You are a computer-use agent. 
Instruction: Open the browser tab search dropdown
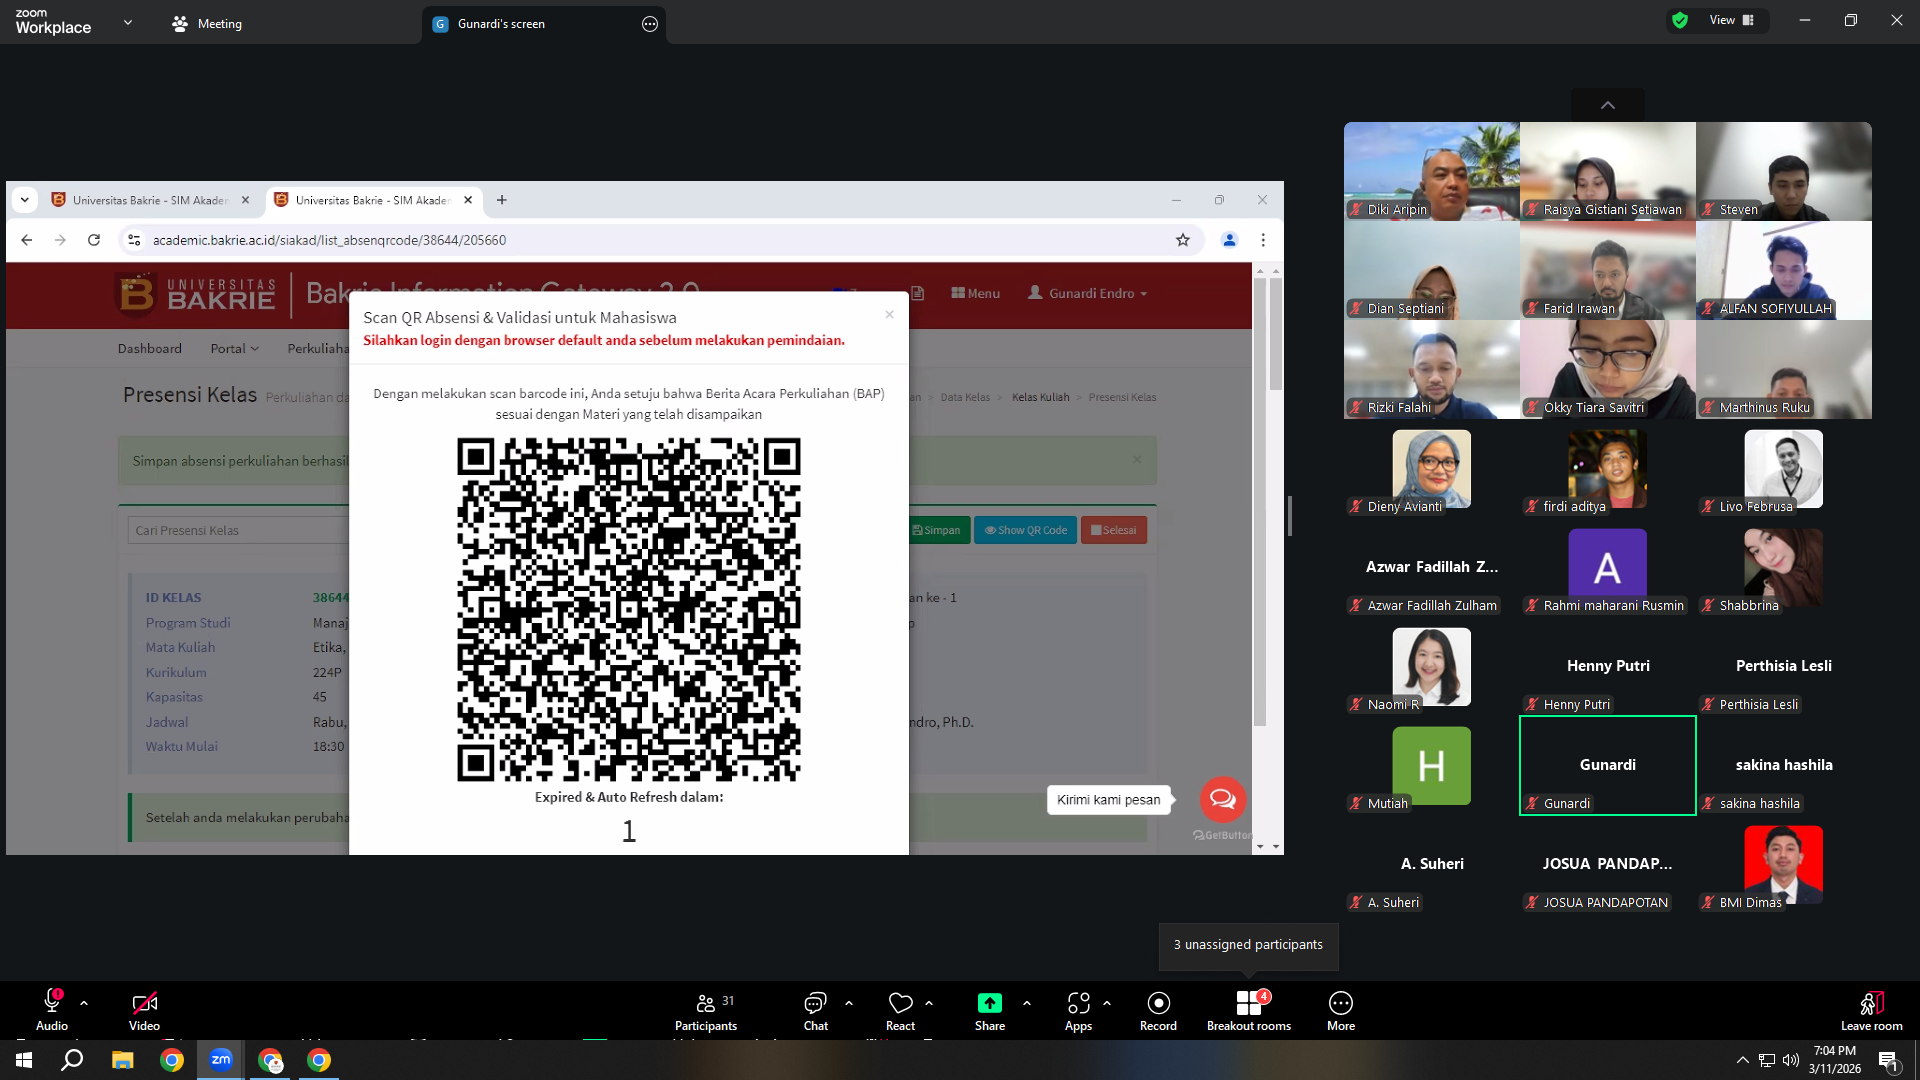coord(25,200)
